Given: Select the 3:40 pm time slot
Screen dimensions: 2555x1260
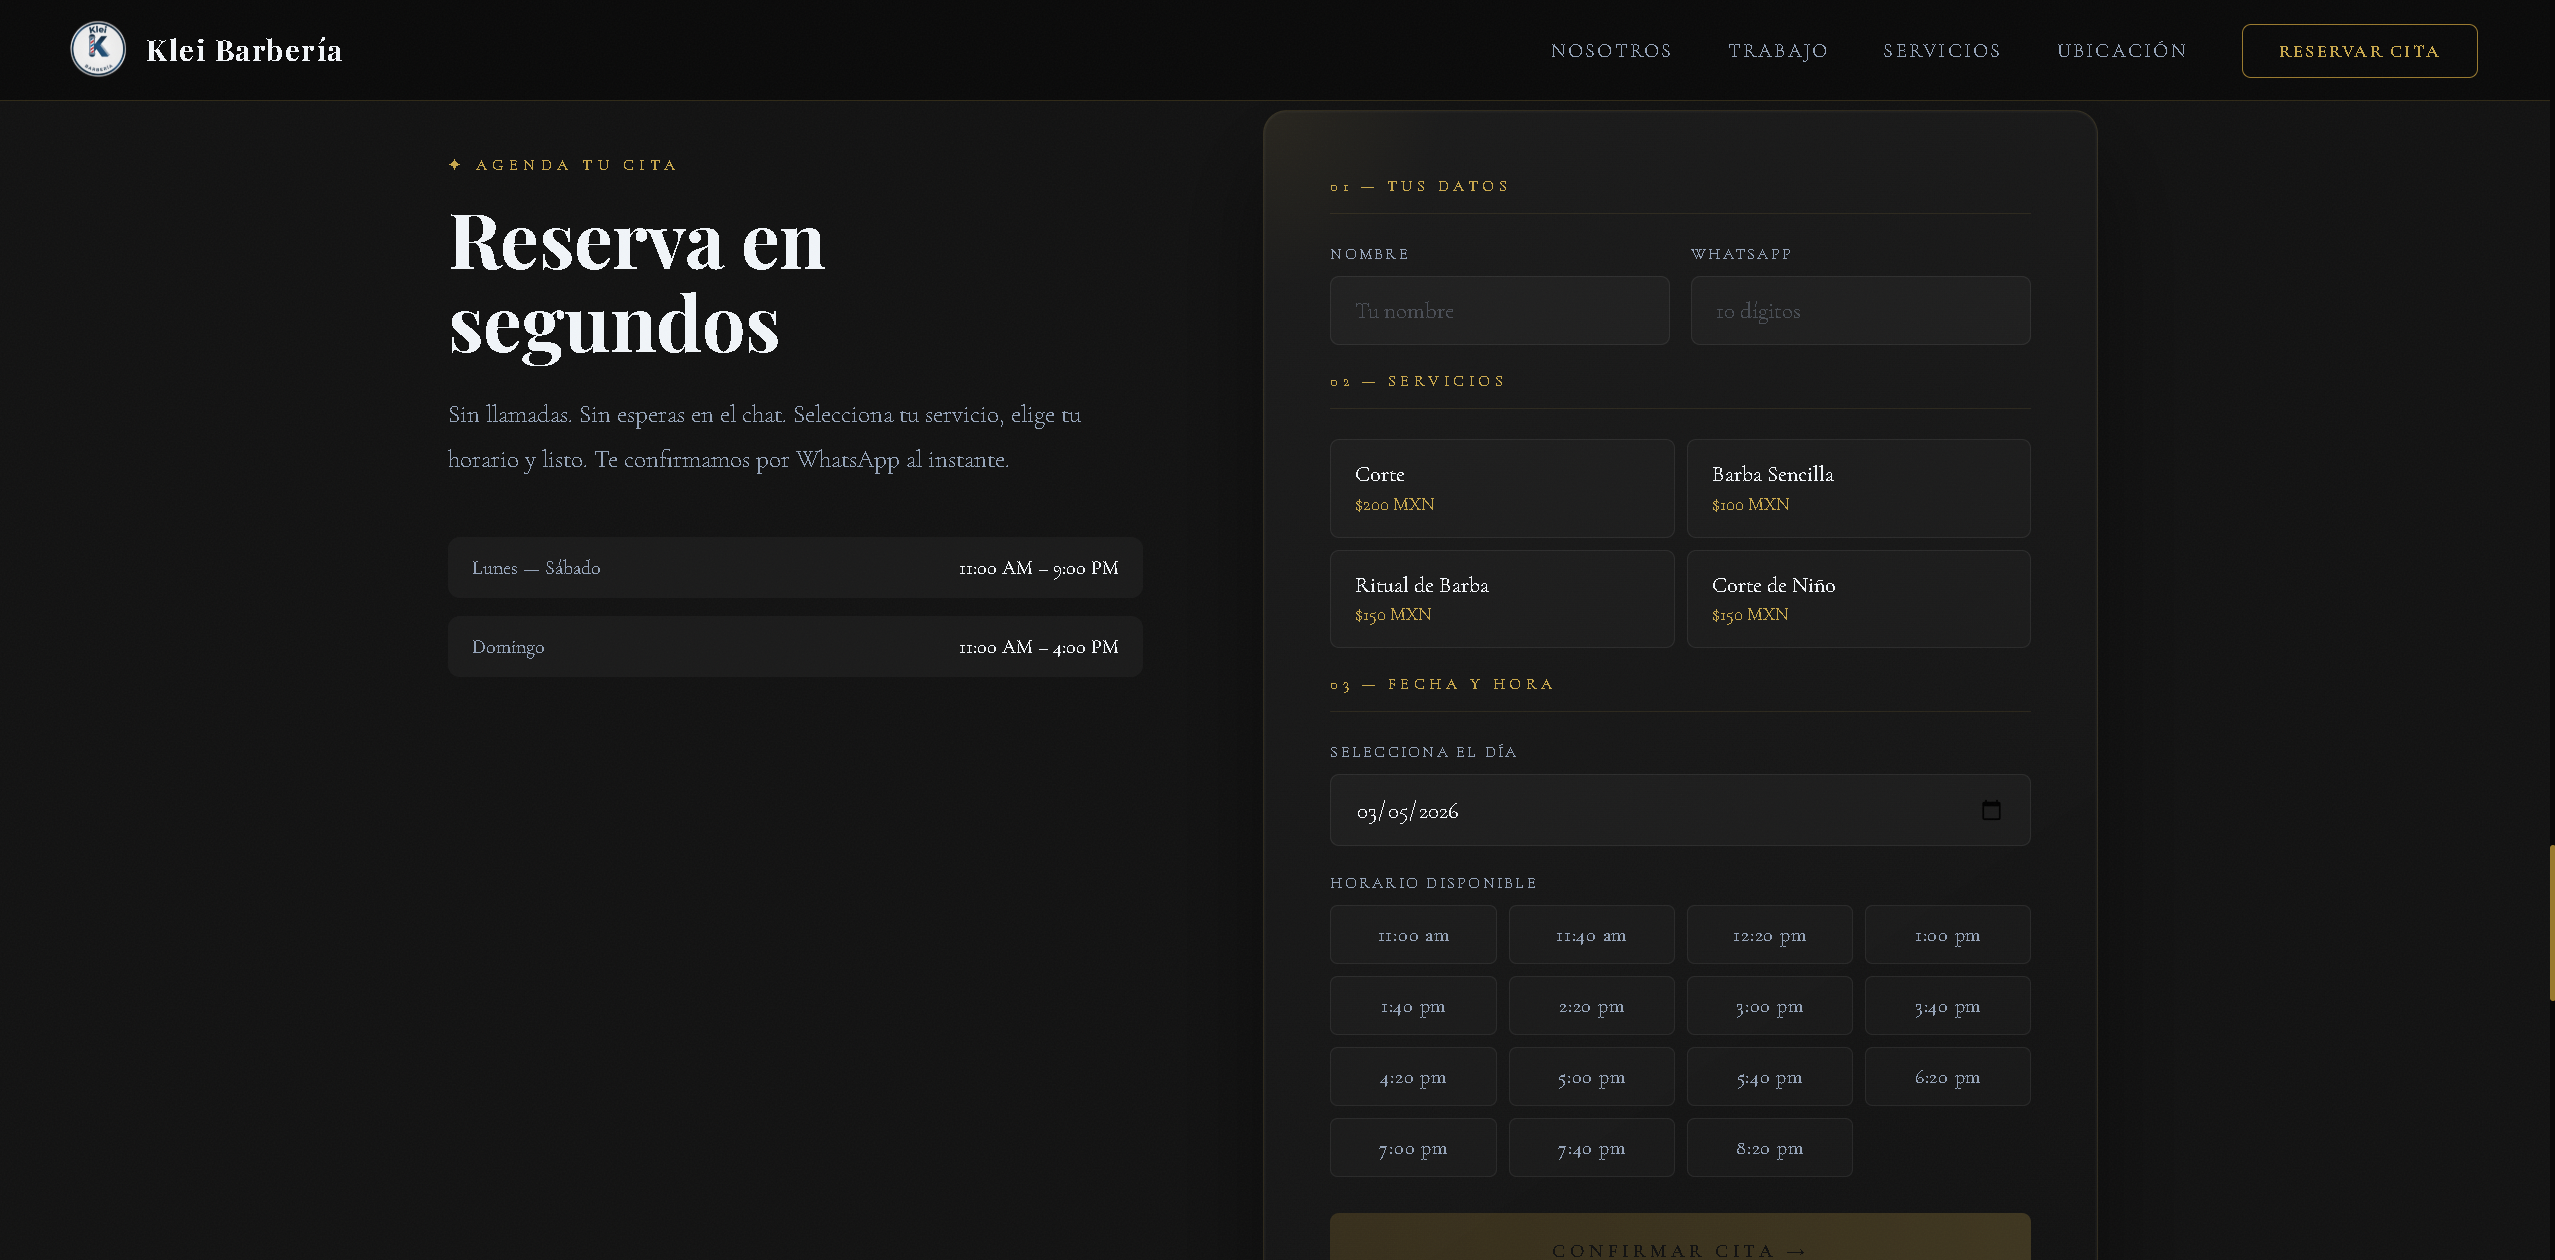Looking at the screenshot, I should 1947,1006.
